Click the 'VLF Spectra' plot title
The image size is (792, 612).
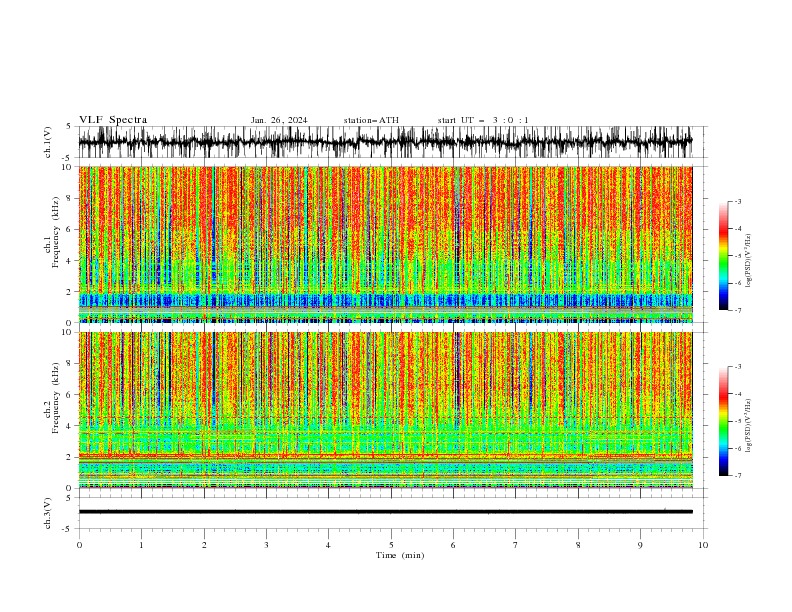coord(113,120)
